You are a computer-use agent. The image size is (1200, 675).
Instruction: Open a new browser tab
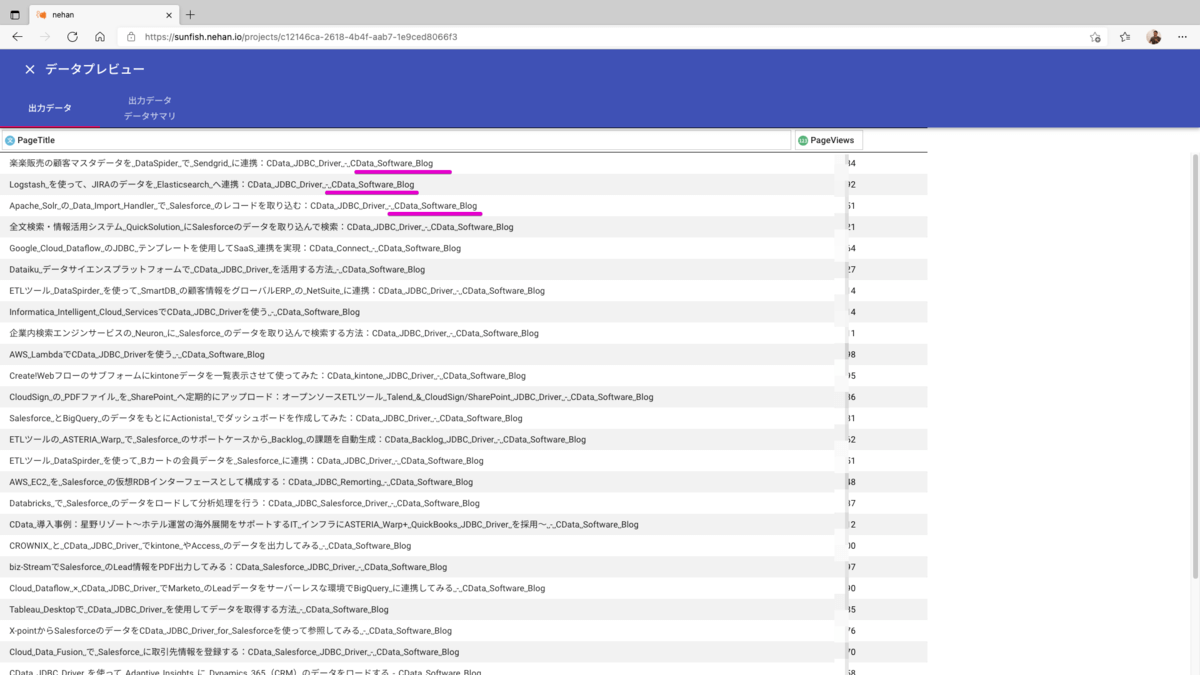point(190,14)
